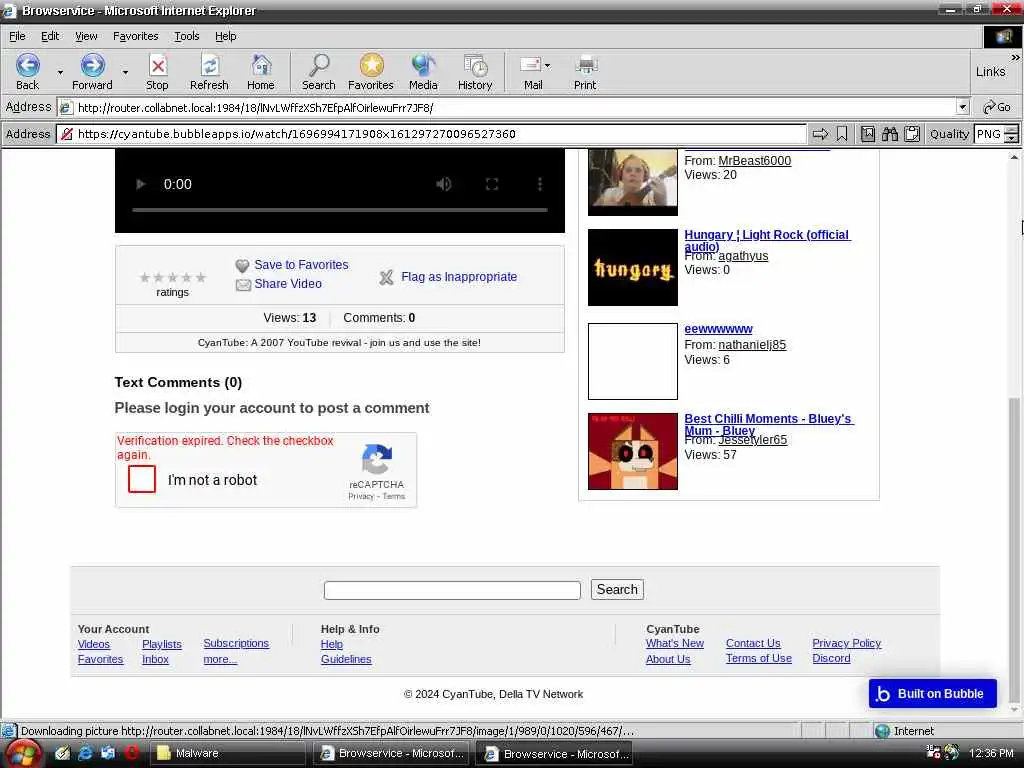Screen dimensions: 1024x768
Task: Click the taskbar clock showing 12:36 PM
Action: (x=991, y=753)
